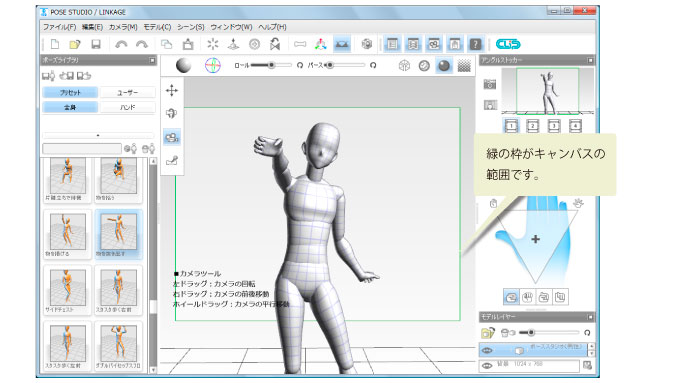Click the circle display mode icon
Image resolution: width=695 pixels, height=383 pixels.
(424, 66)
